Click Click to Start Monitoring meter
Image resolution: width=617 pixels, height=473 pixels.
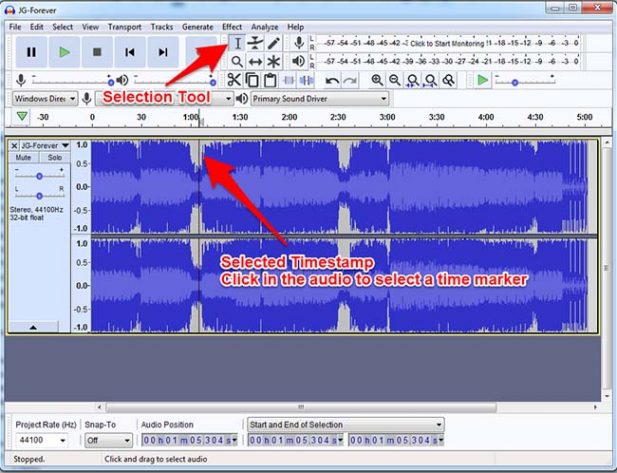pyautogui.click(x=447, y=43)
